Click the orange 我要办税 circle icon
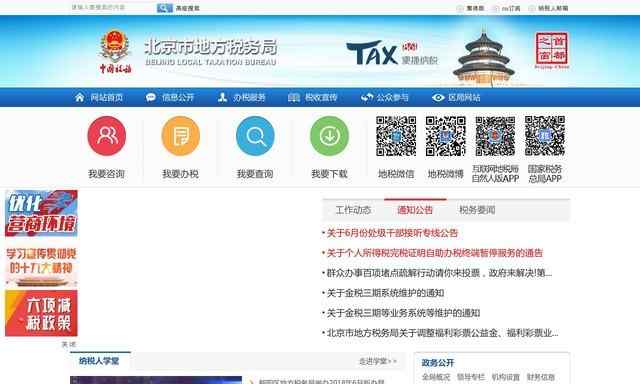 coord(180,136)
